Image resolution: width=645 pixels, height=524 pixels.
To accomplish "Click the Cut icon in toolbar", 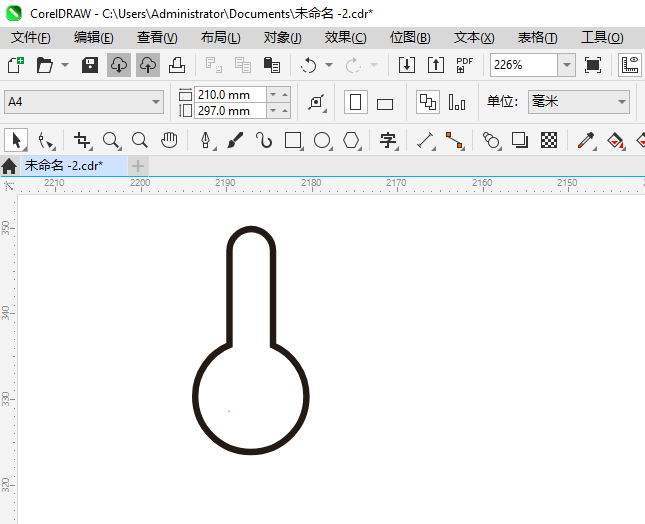I will point(213,65).
